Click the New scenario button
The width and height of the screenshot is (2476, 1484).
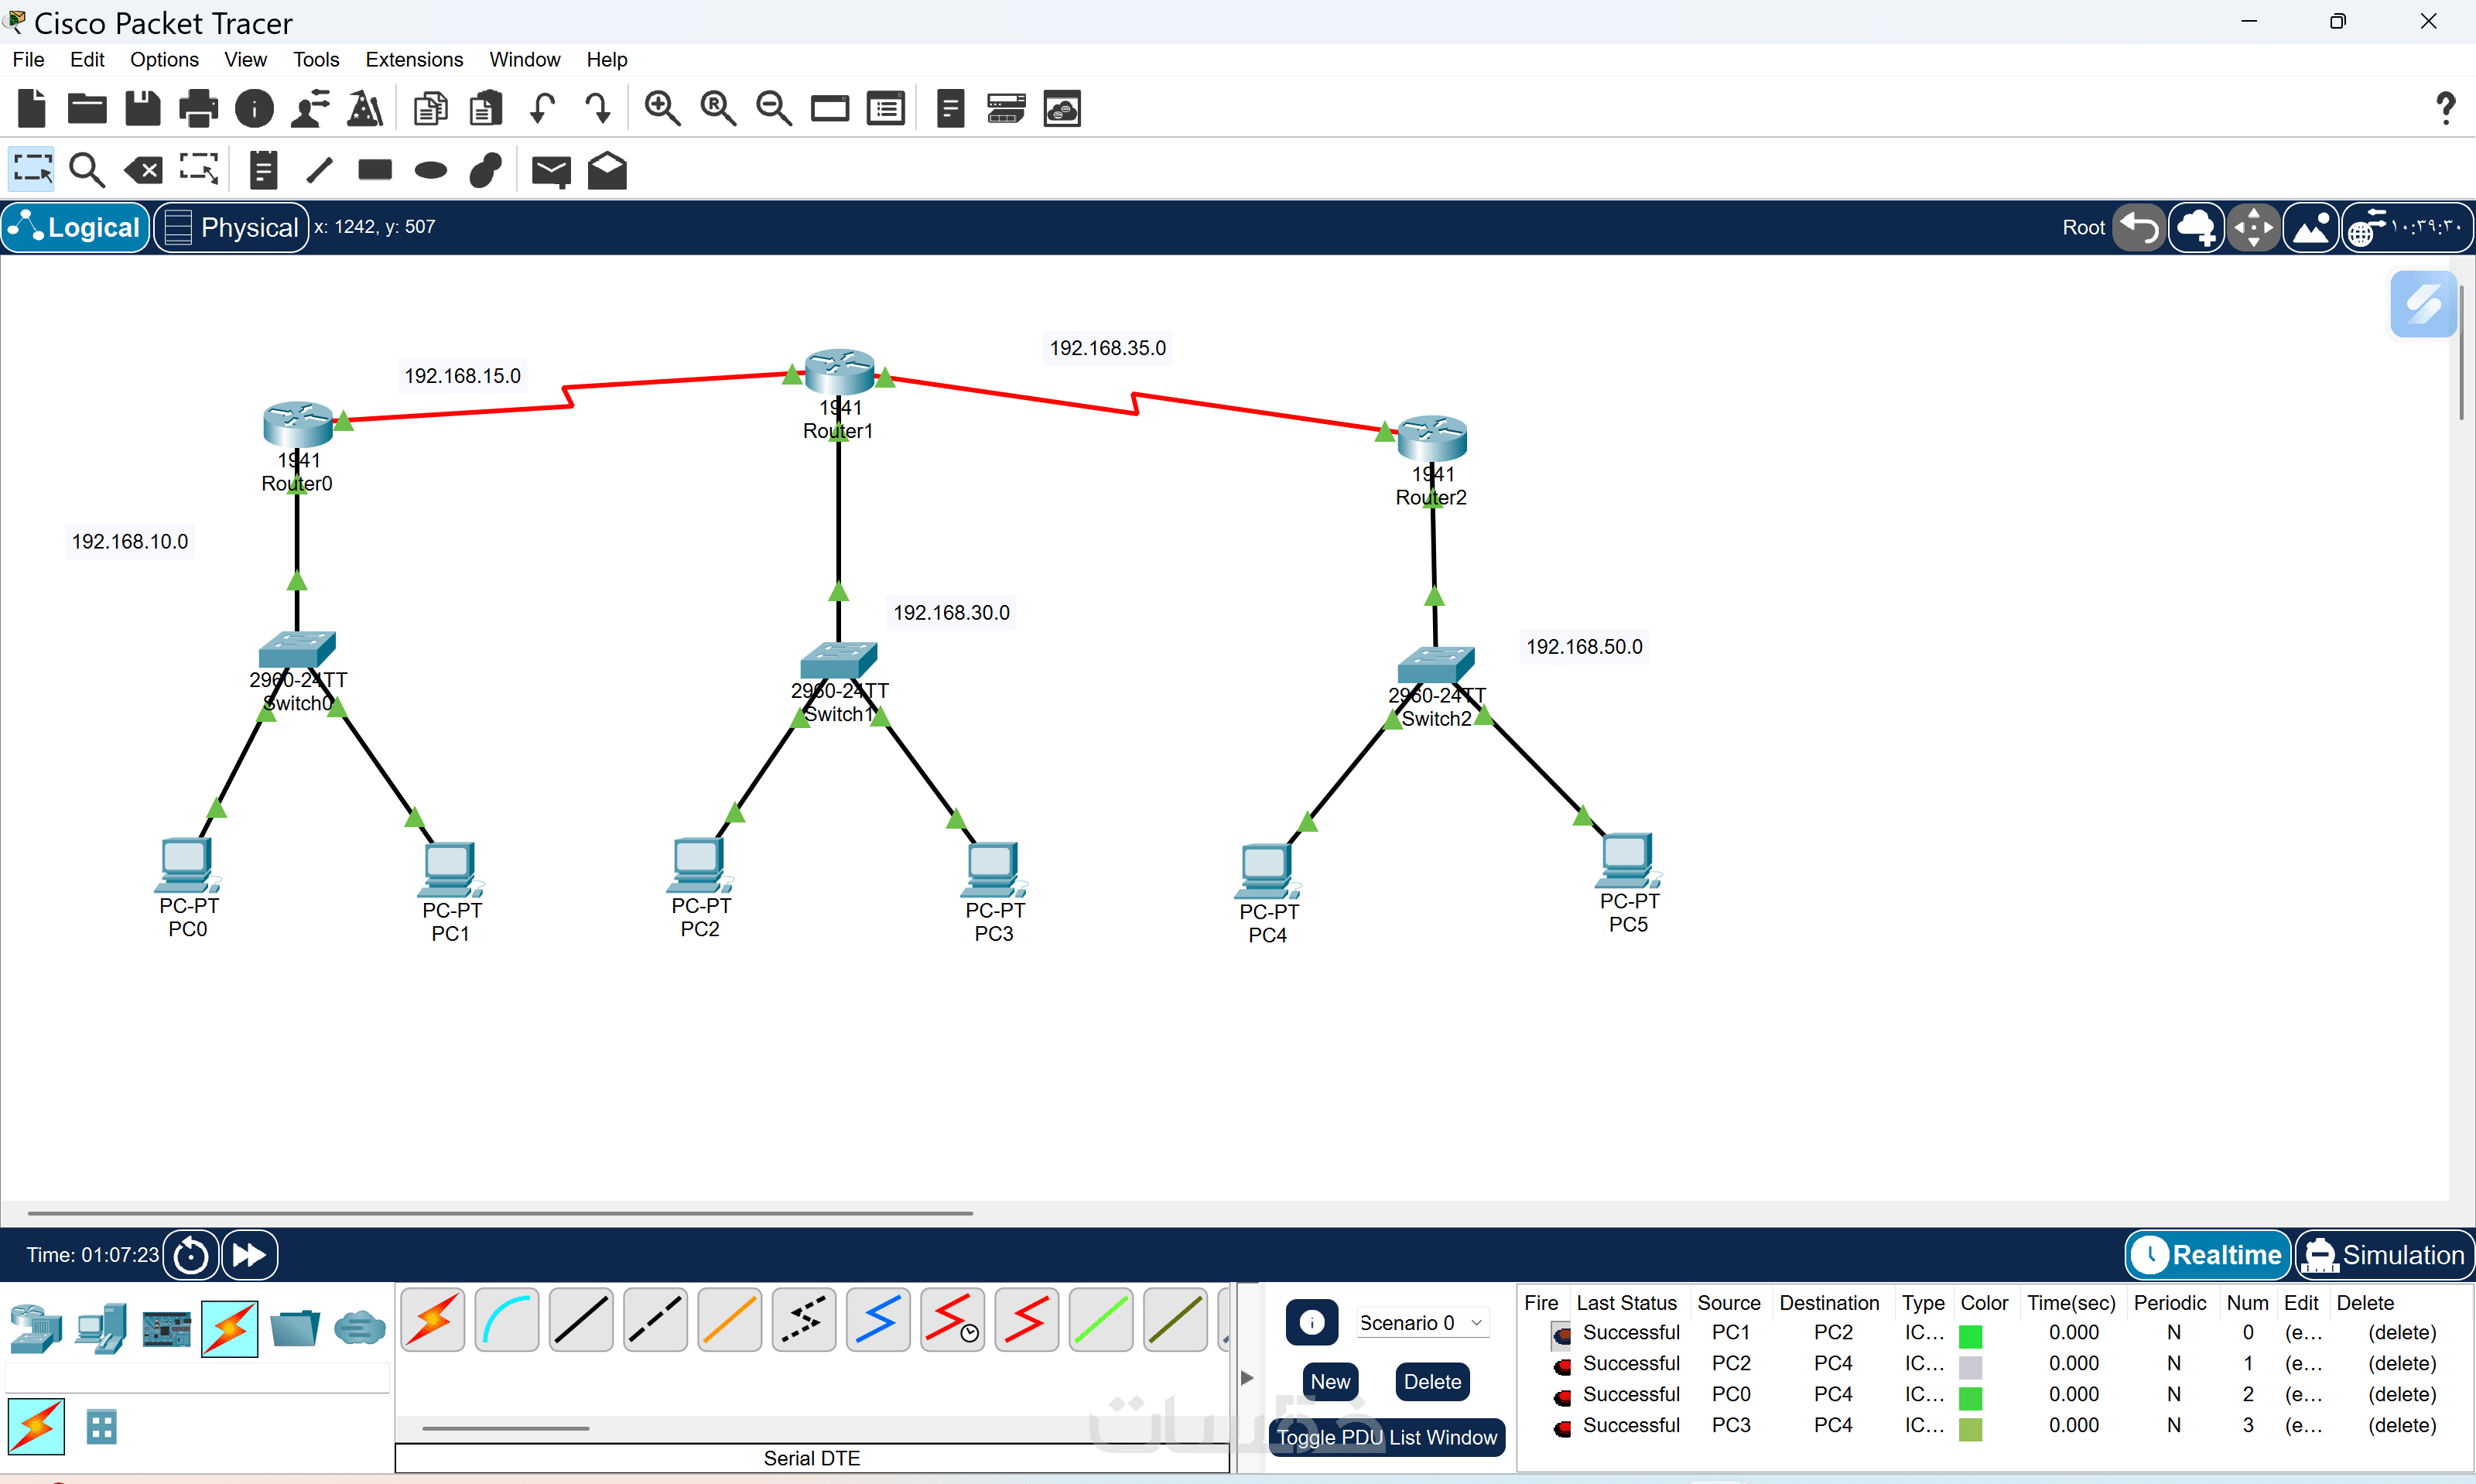[x=1330, y=1381]
